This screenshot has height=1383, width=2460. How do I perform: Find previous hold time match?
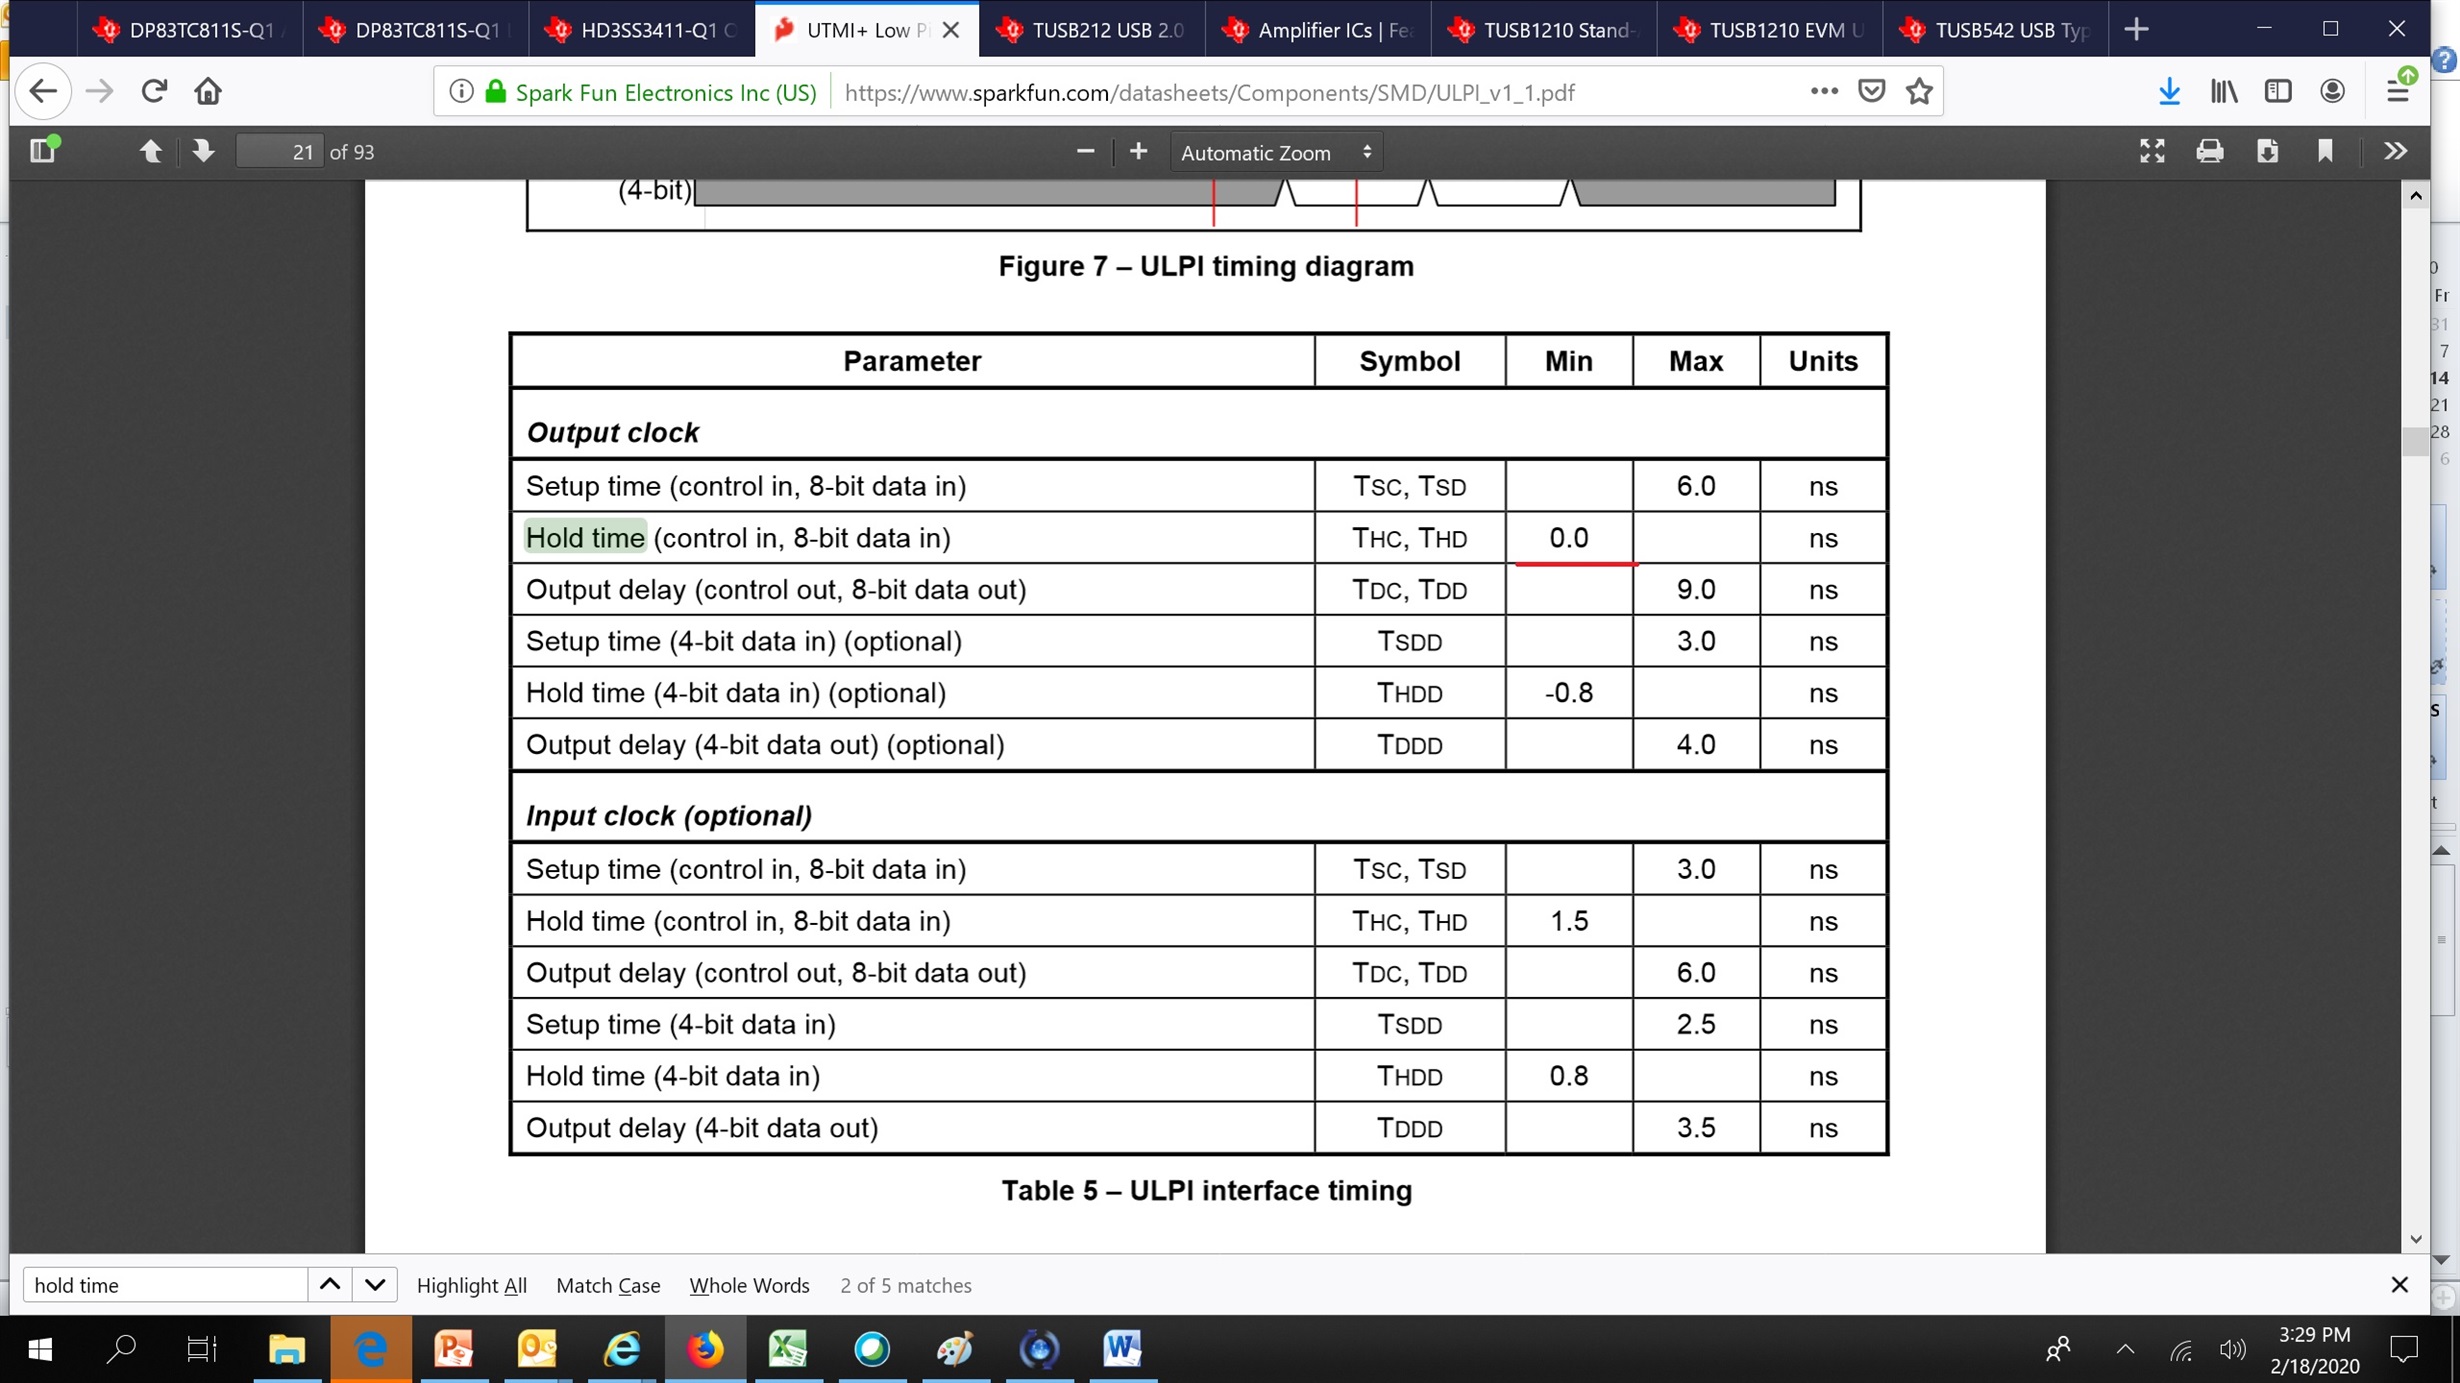pos(330,1285)
